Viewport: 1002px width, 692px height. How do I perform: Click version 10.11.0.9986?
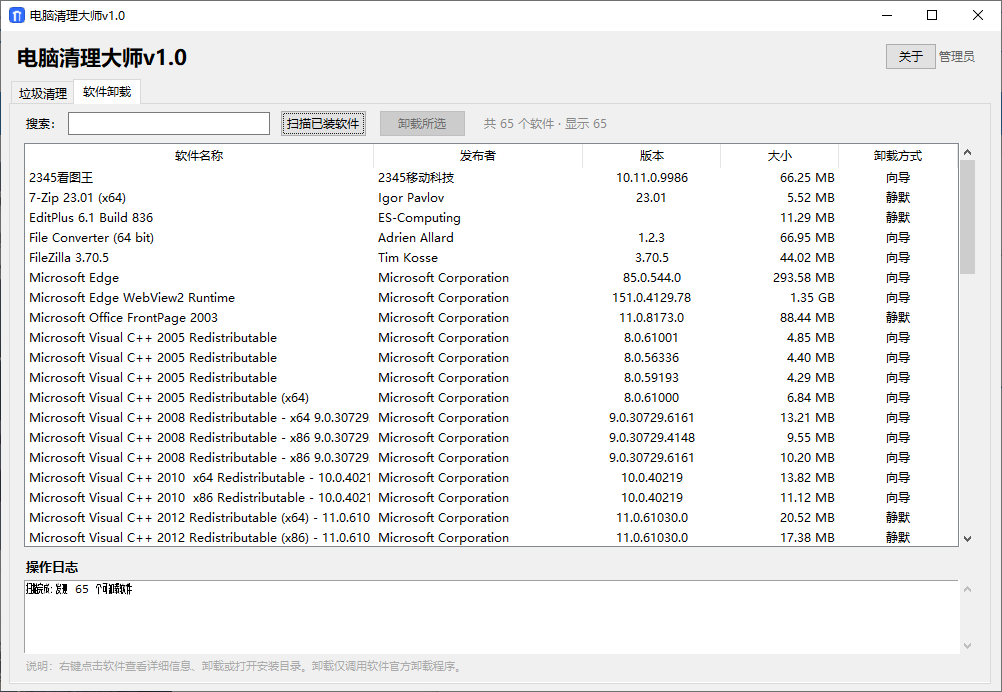click(652, 178)
